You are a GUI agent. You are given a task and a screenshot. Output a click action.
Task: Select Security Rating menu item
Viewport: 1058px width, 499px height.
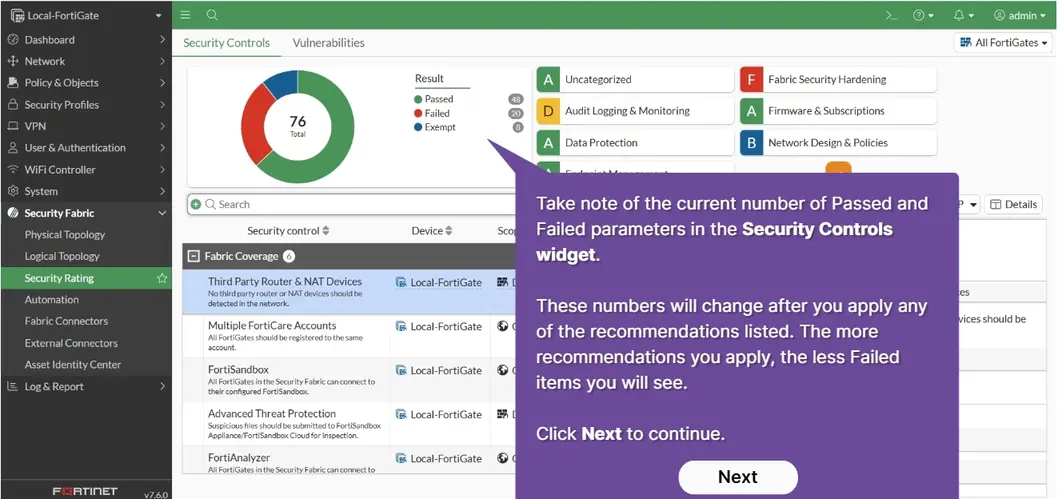pyautogui.click(x=86, y=278)
